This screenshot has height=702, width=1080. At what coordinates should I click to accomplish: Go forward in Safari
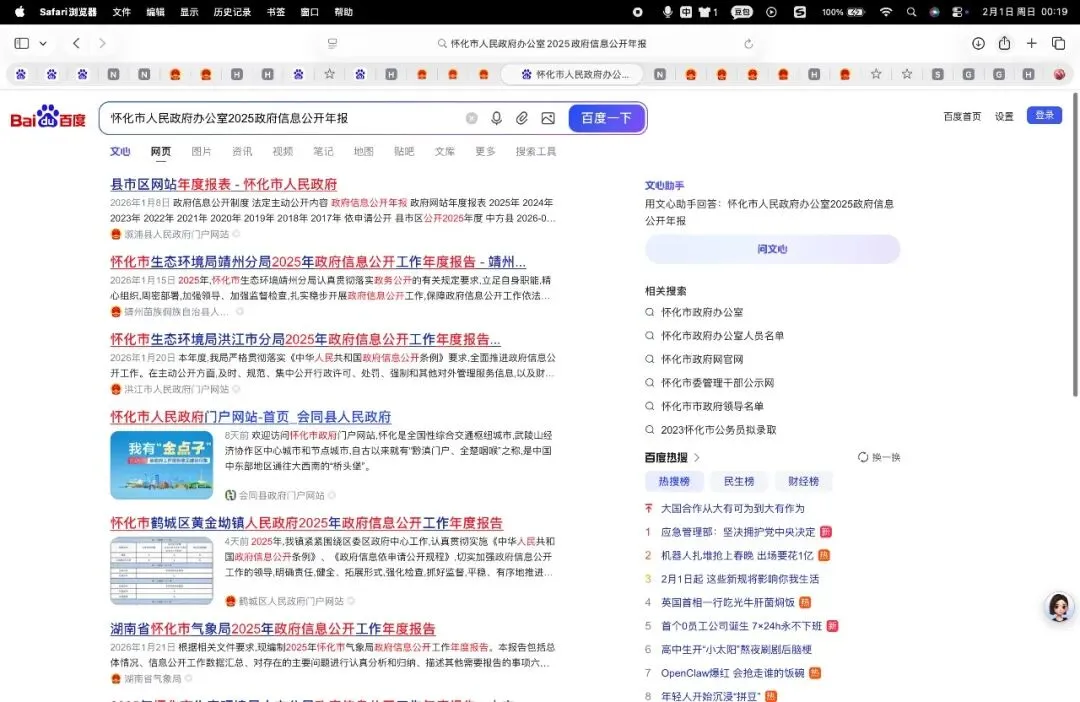[x=102, y=43]
